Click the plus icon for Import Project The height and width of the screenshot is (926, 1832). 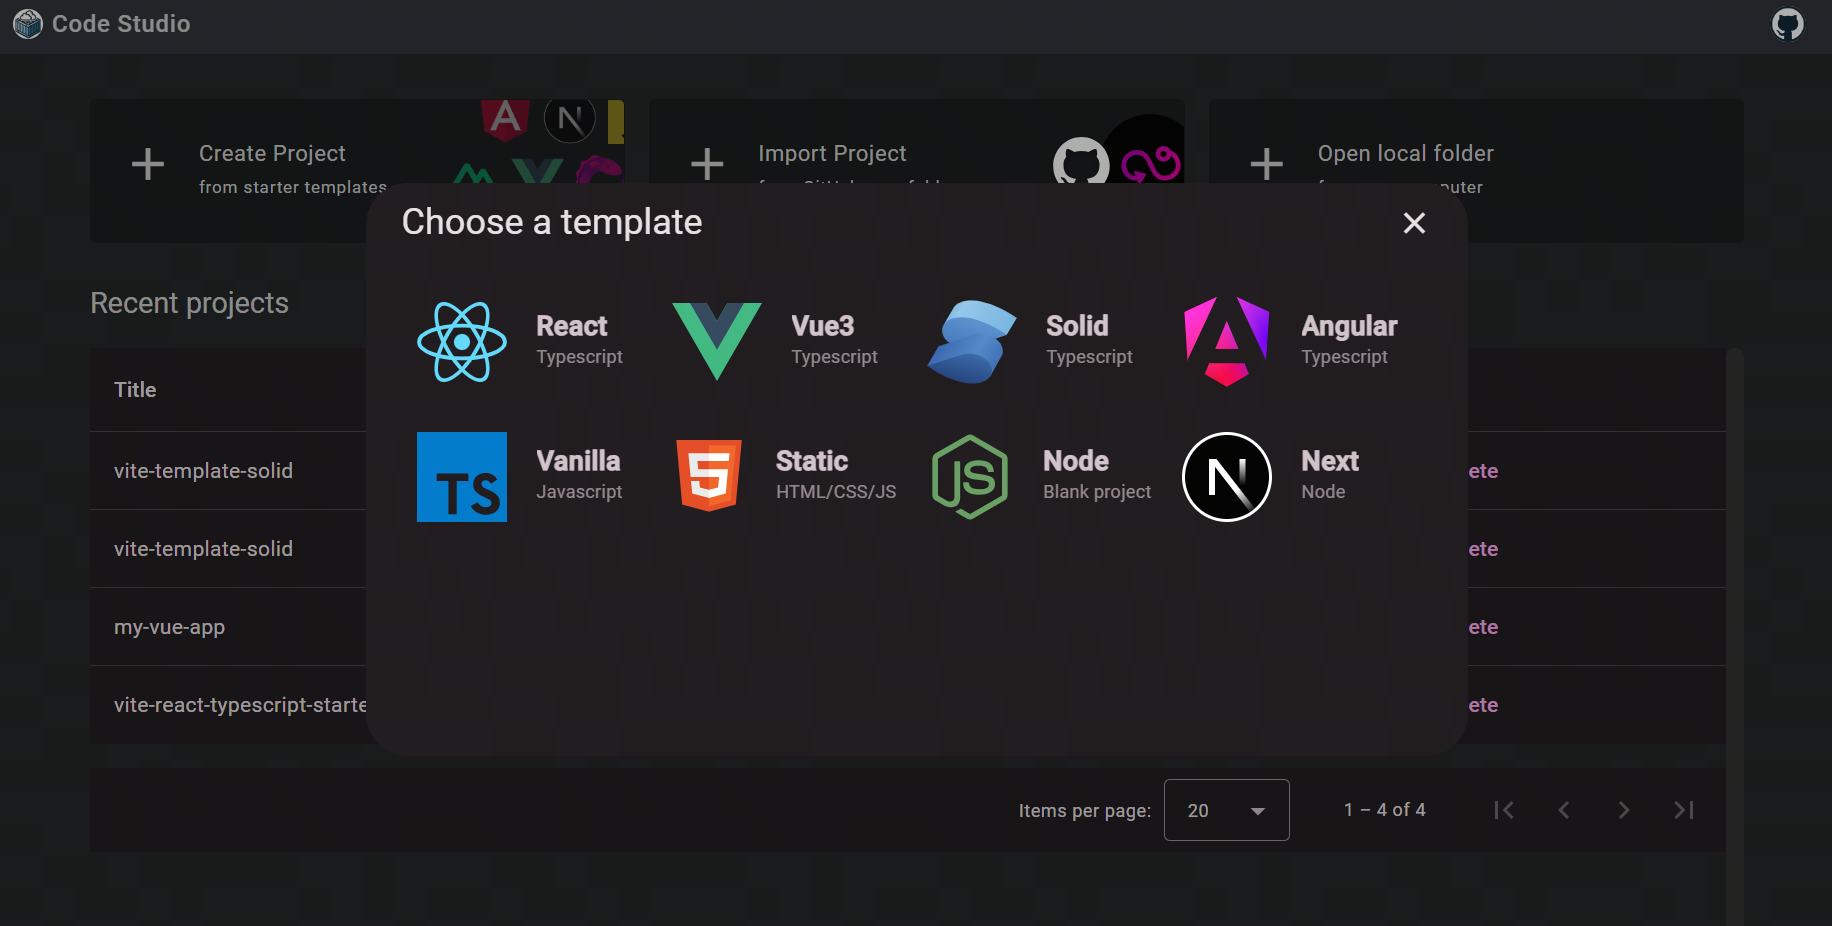707,164
